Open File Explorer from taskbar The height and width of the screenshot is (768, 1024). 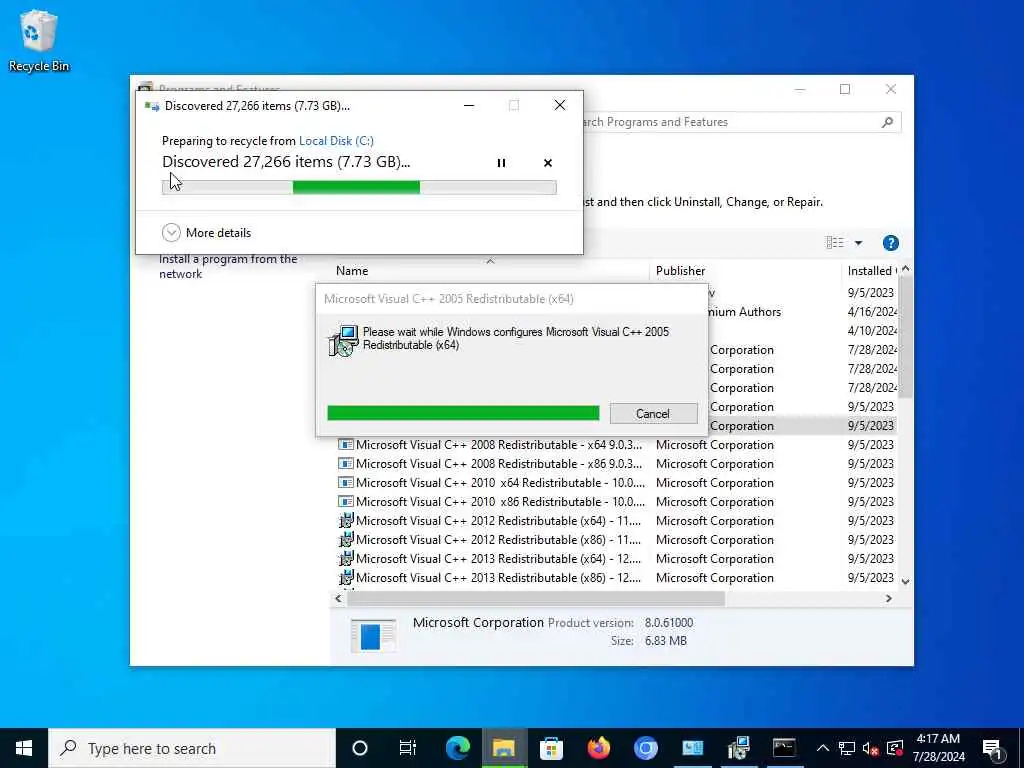(504, 748)
